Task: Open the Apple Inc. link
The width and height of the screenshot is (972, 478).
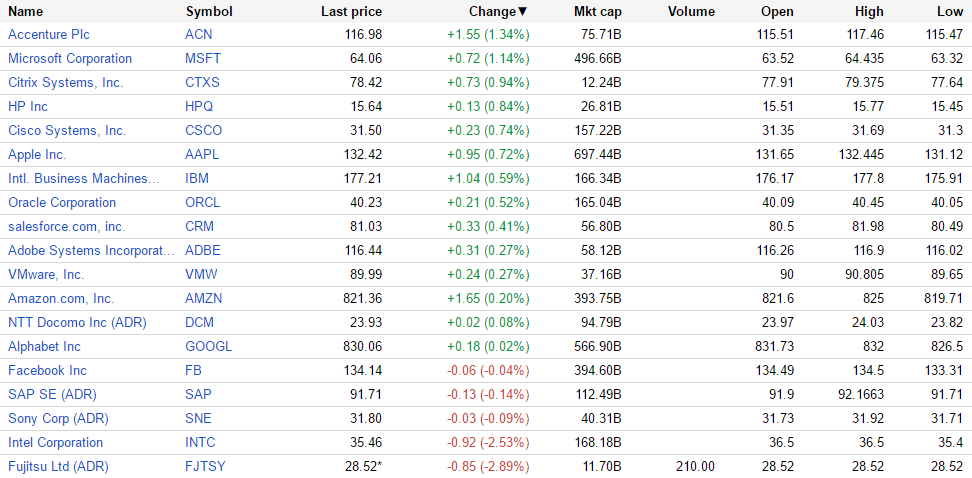Action: point(37,154)
